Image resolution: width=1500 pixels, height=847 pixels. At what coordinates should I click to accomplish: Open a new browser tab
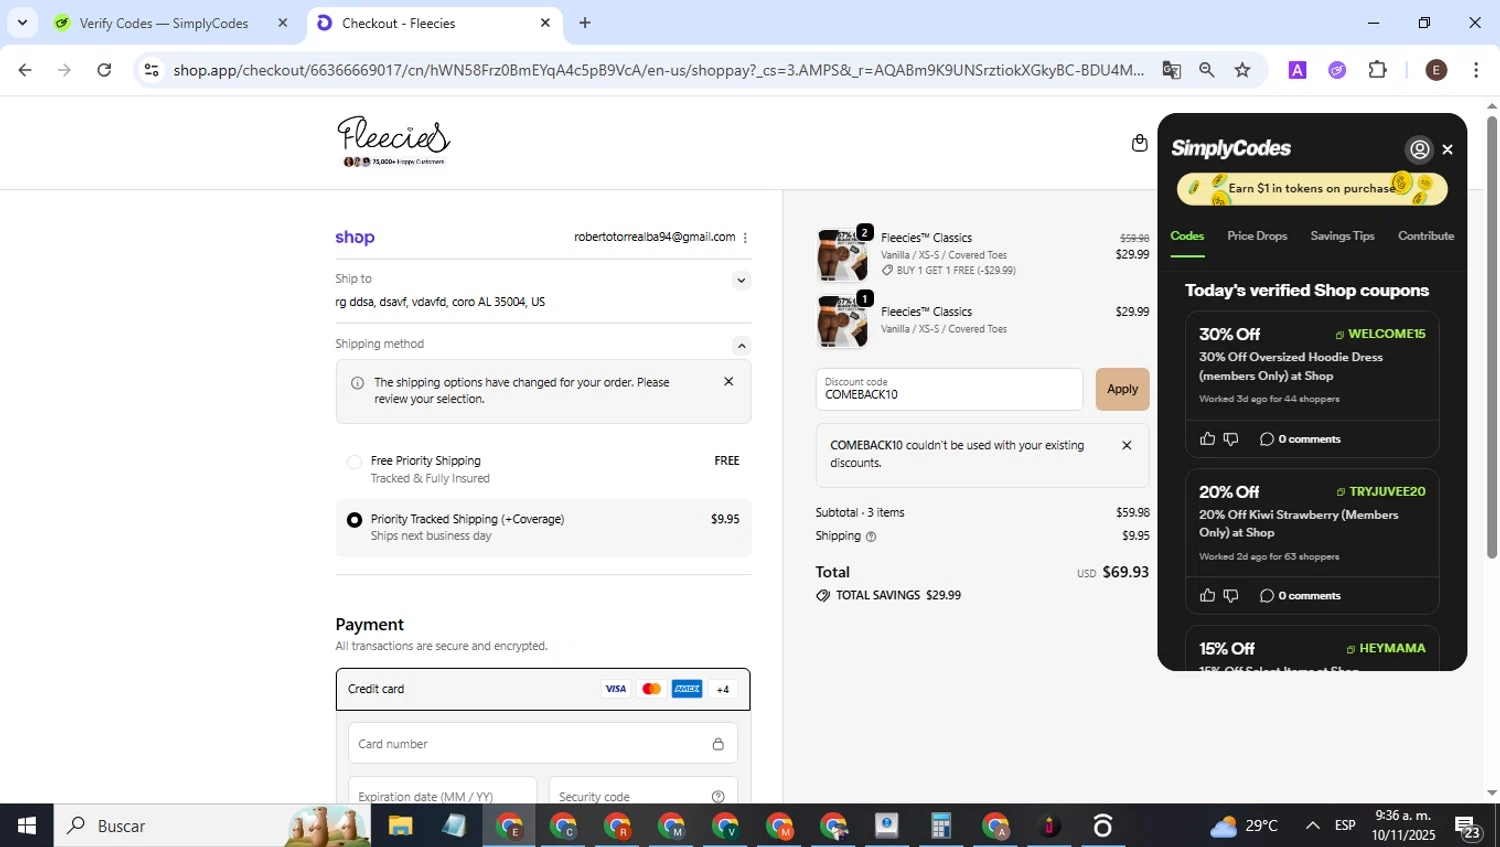(585, 23)
